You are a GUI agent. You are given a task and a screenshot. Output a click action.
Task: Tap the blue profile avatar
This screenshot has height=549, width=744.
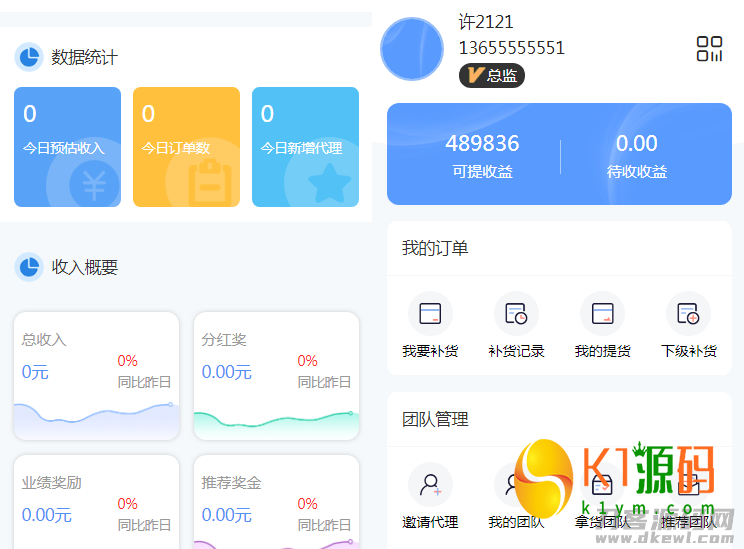(412, 49)
